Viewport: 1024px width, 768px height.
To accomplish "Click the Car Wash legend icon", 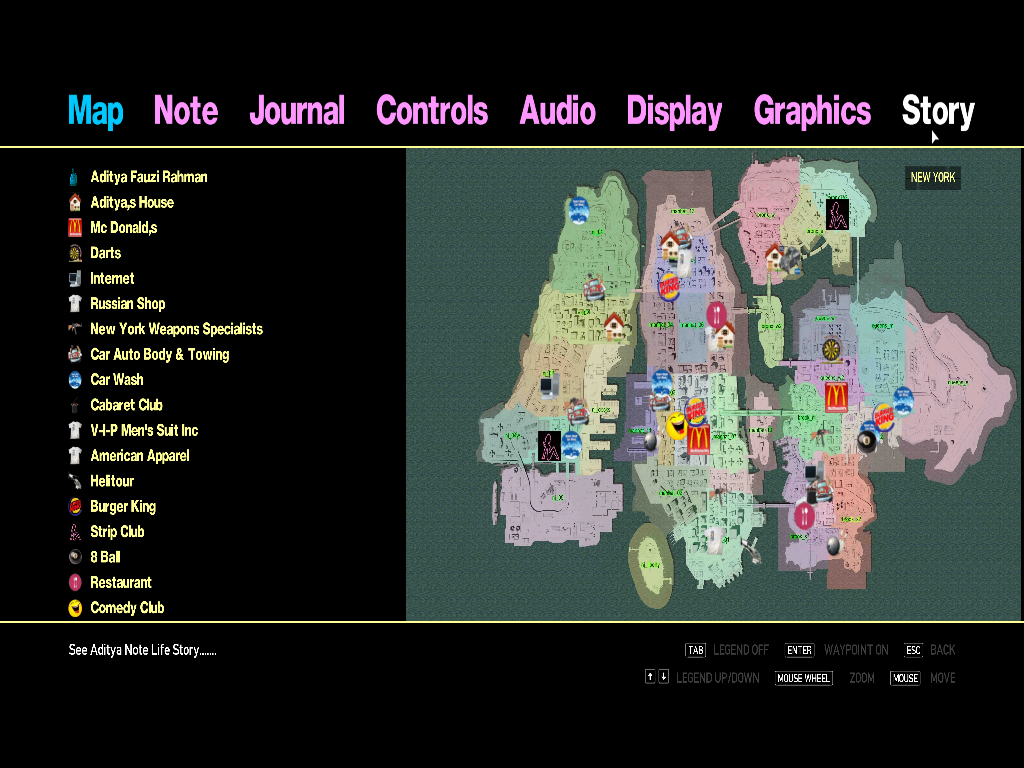I will coord(75,379).
